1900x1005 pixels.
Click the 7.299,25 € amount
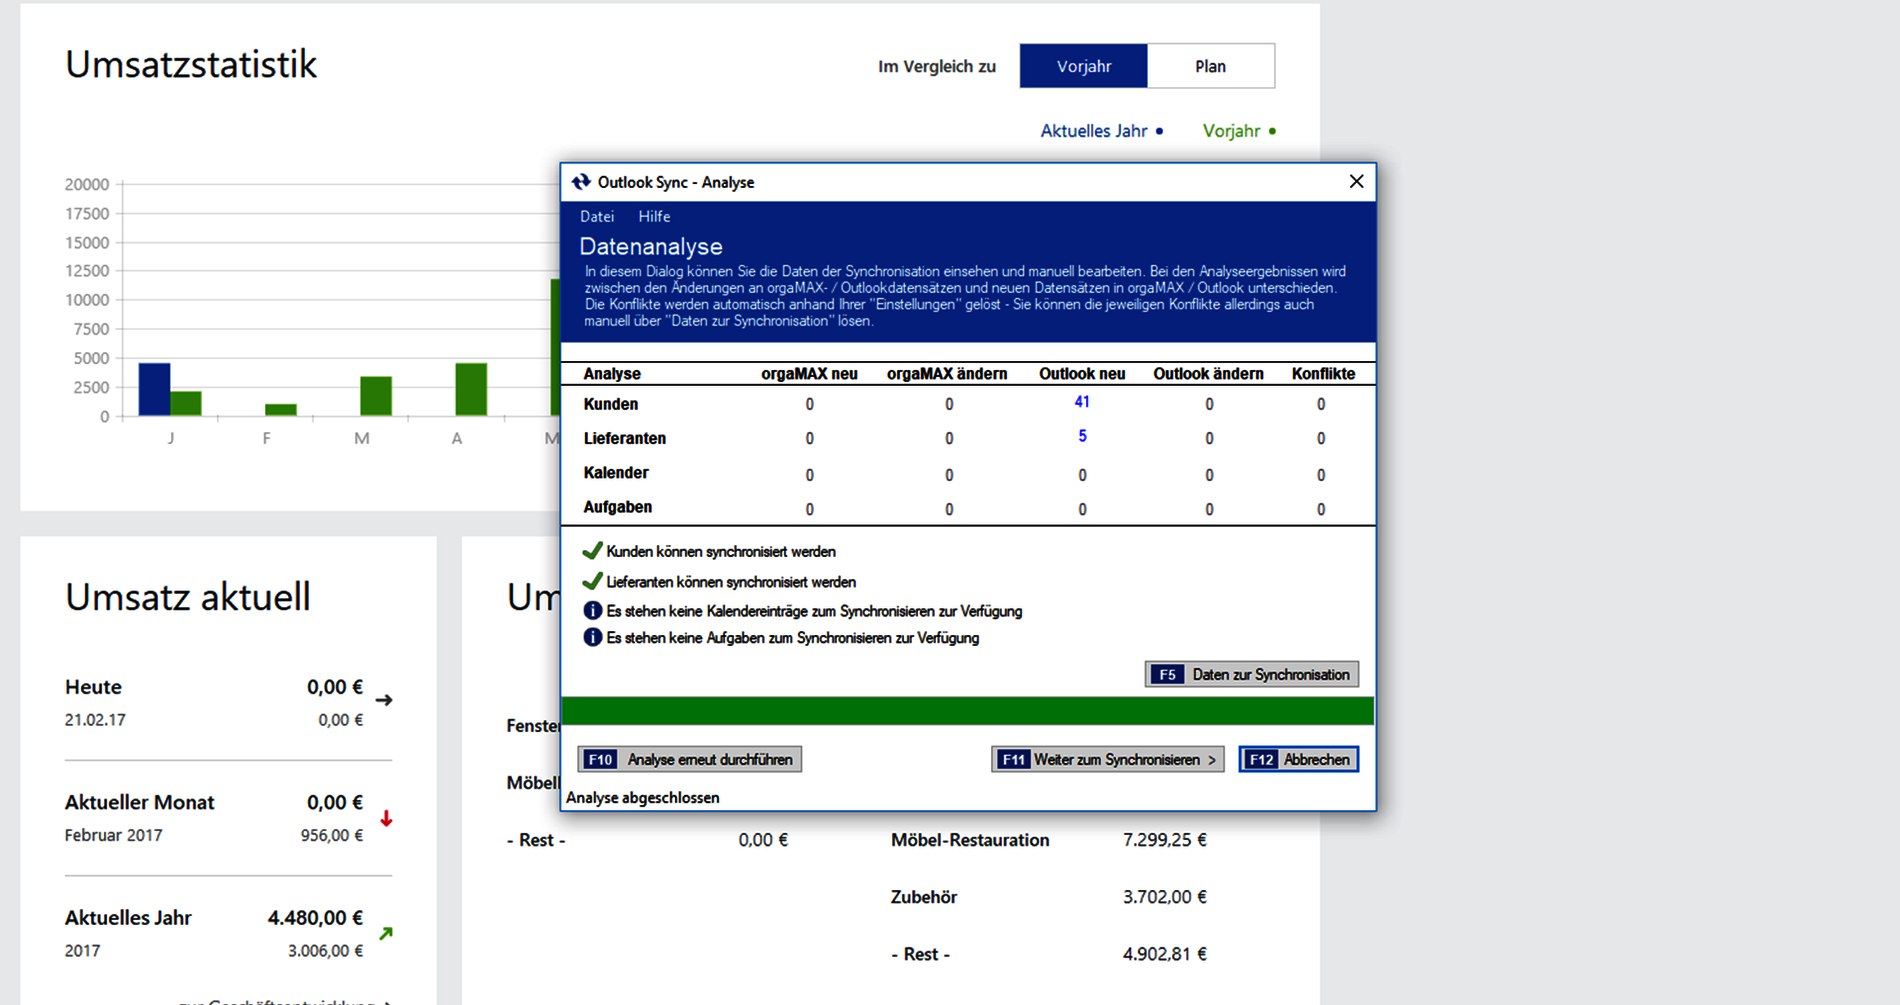tap(1164, 840)
